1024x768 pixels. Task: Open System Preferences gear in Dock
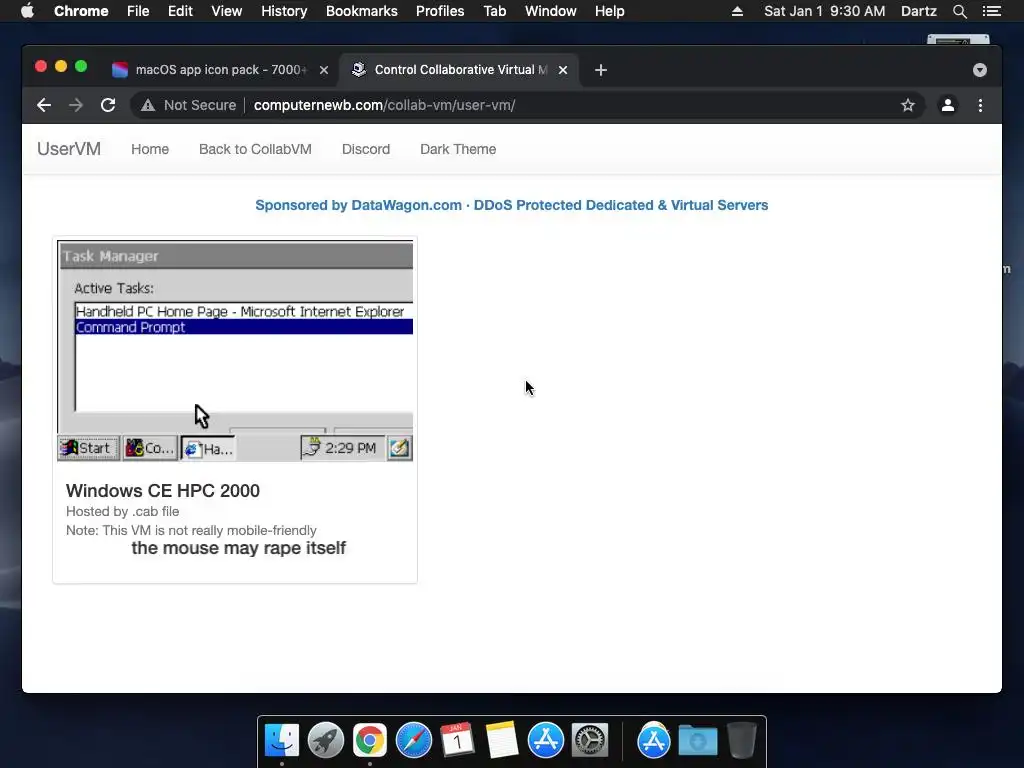click(x=590, y=741)
